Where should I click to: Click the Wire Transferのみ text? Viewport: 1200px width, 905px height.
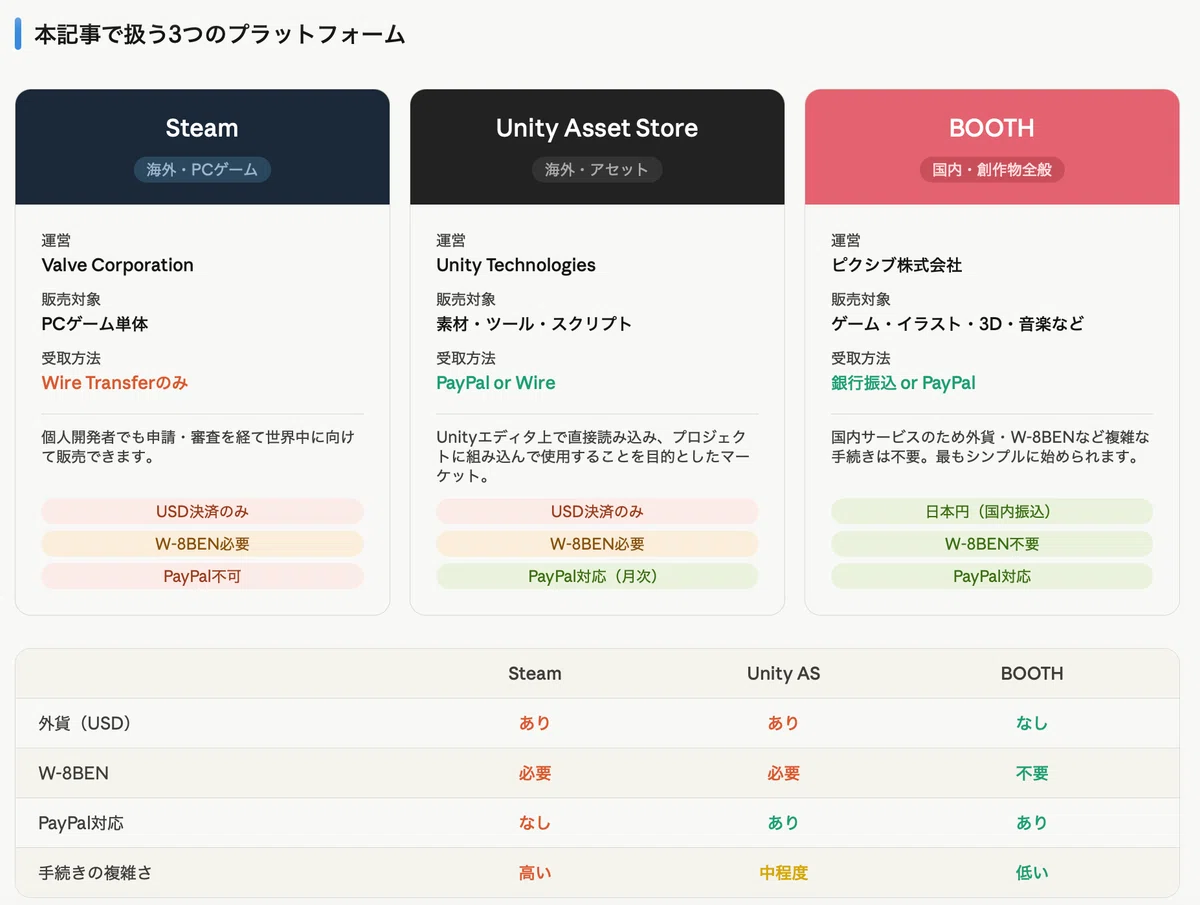click(x=115, y=383)
